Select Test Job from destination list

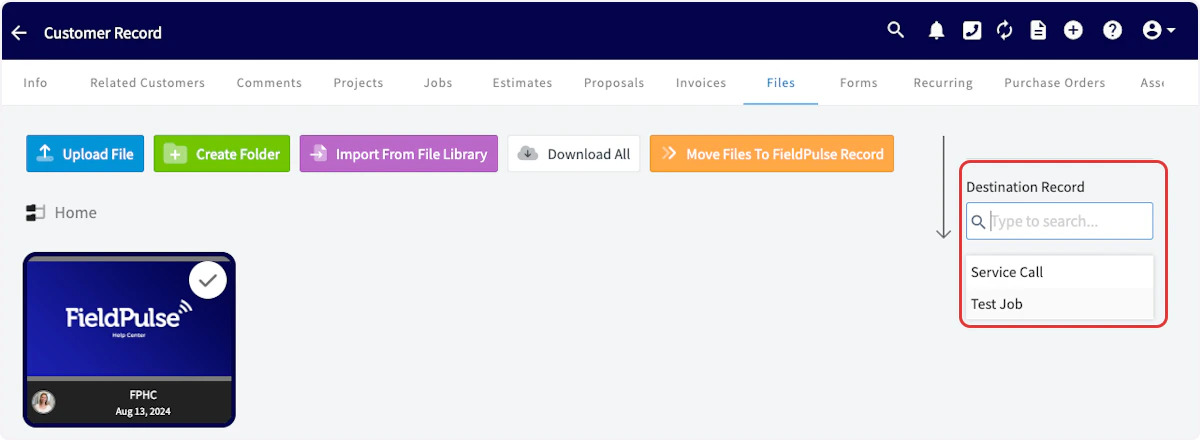coord(1060,304)
